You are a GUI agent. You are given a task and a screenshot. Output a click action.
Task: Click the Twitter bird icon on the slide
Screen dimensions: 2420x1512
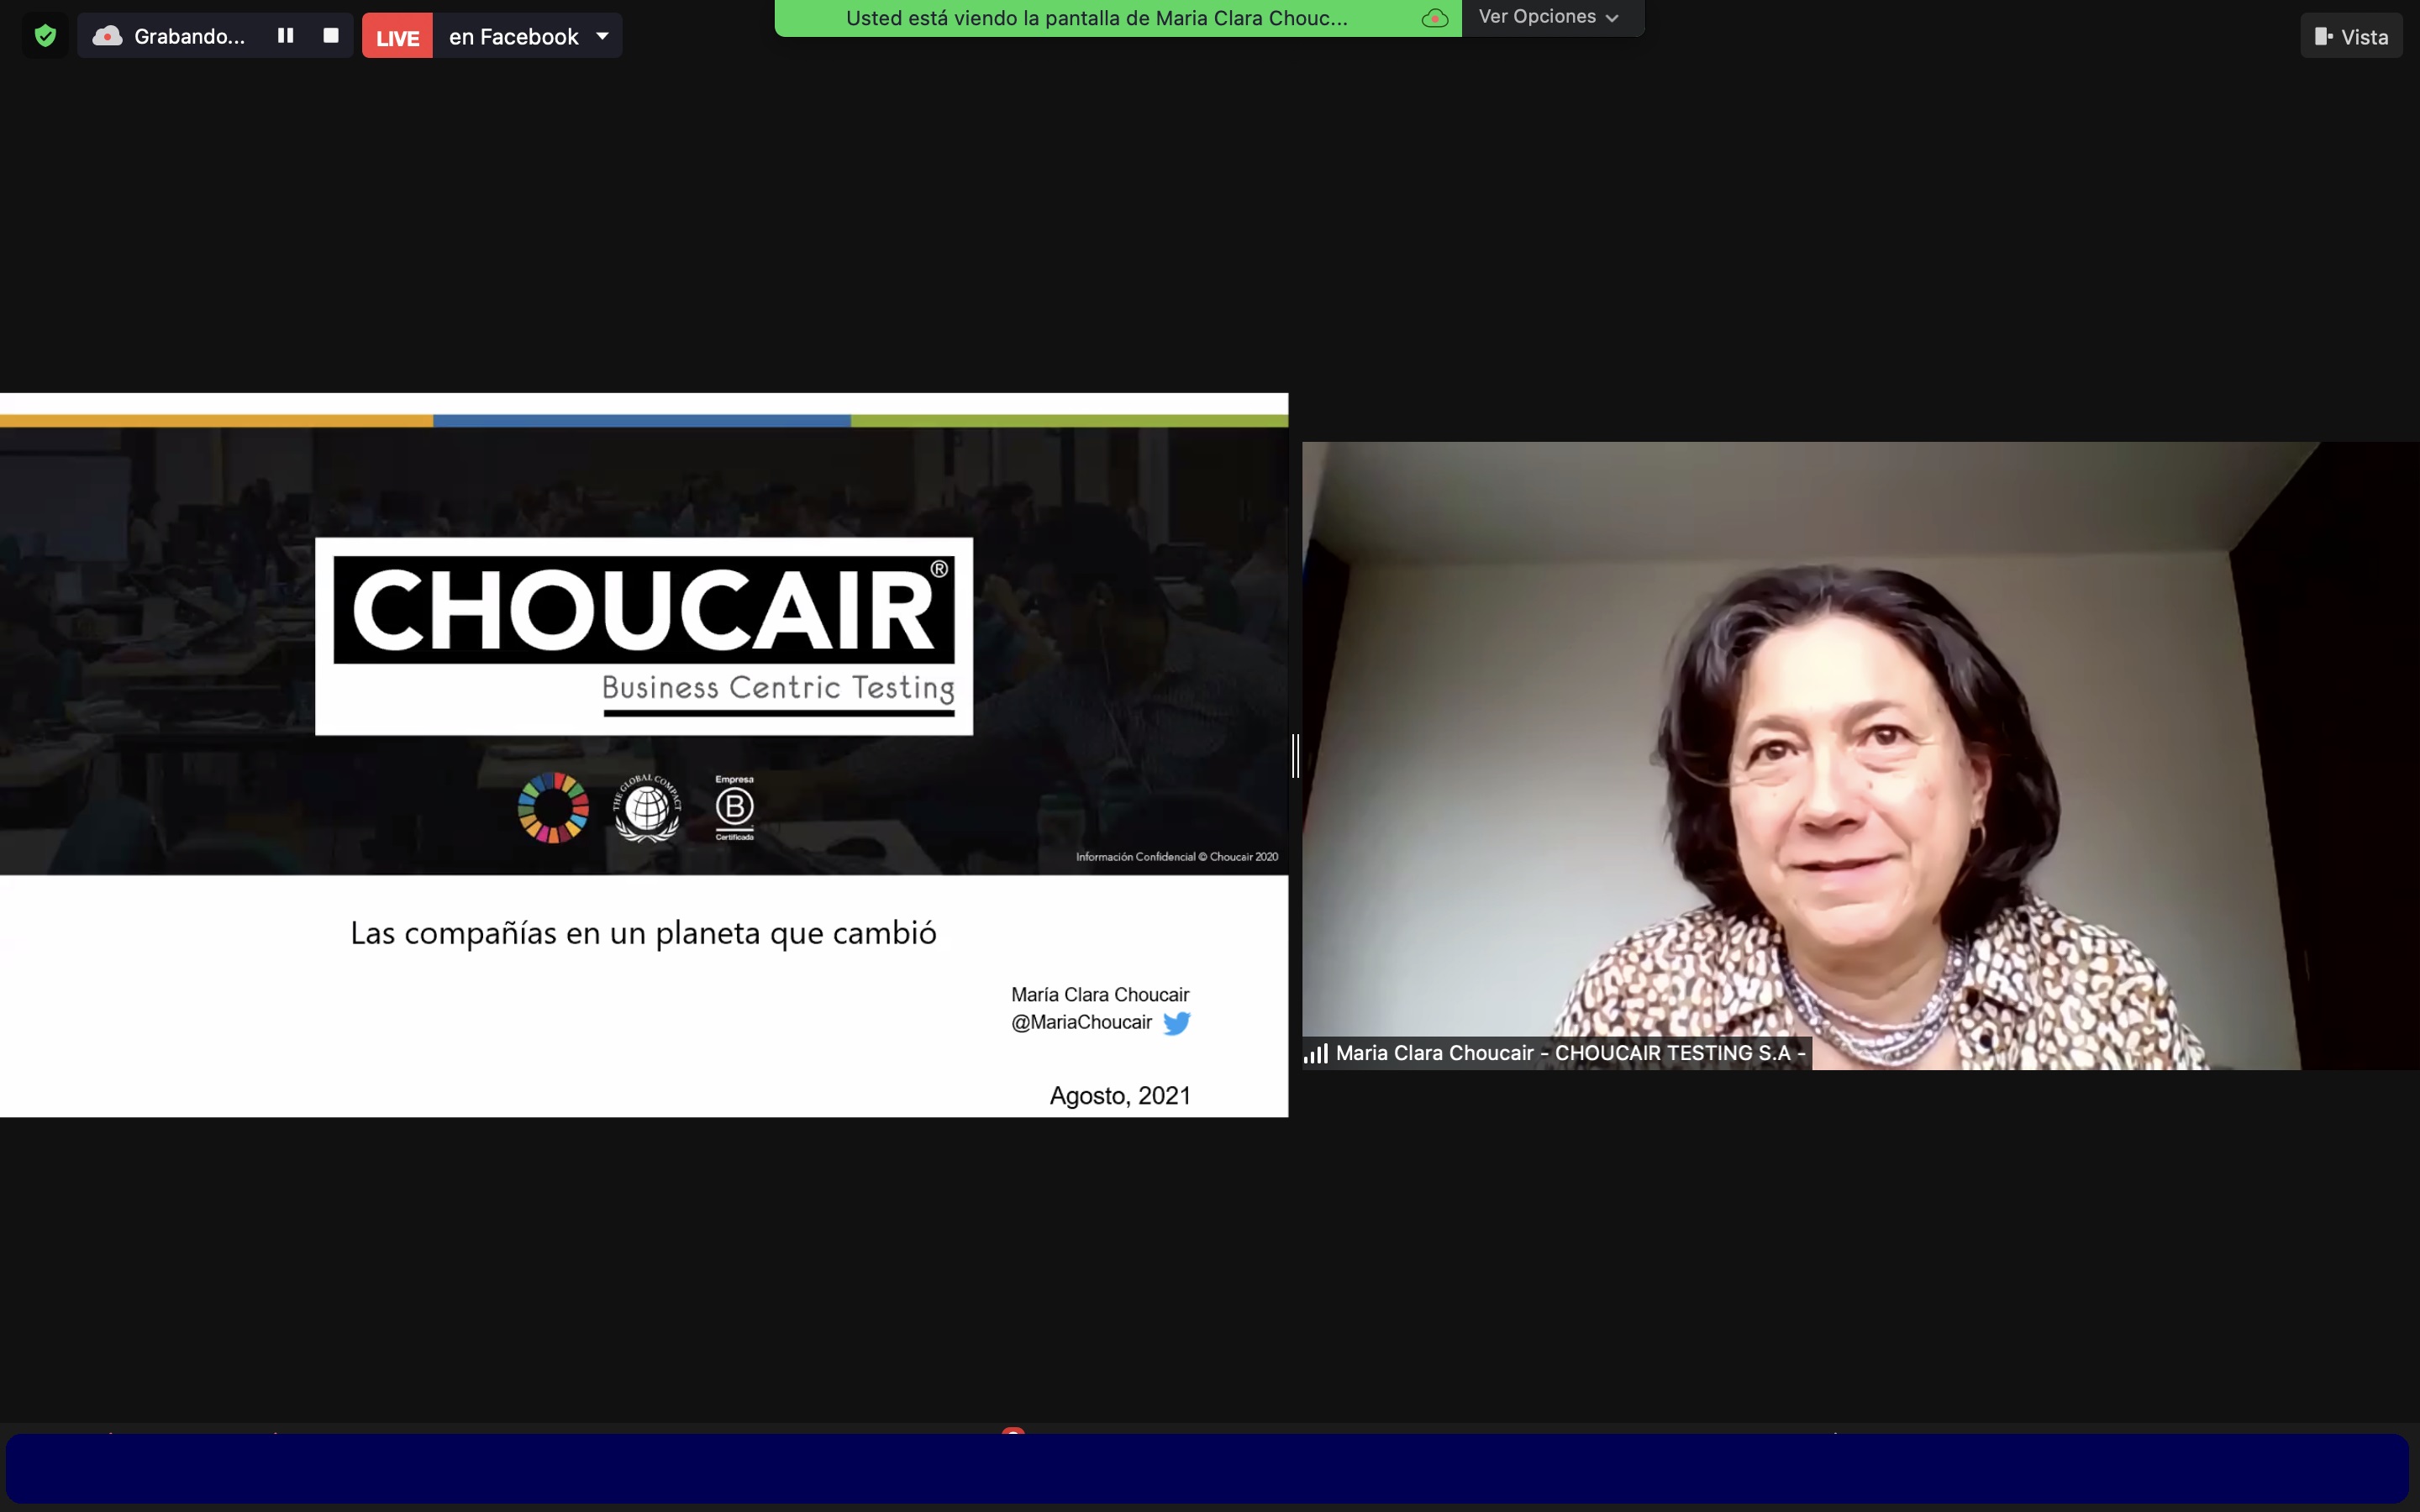pyautogui.click(x=1177, y=1023)
